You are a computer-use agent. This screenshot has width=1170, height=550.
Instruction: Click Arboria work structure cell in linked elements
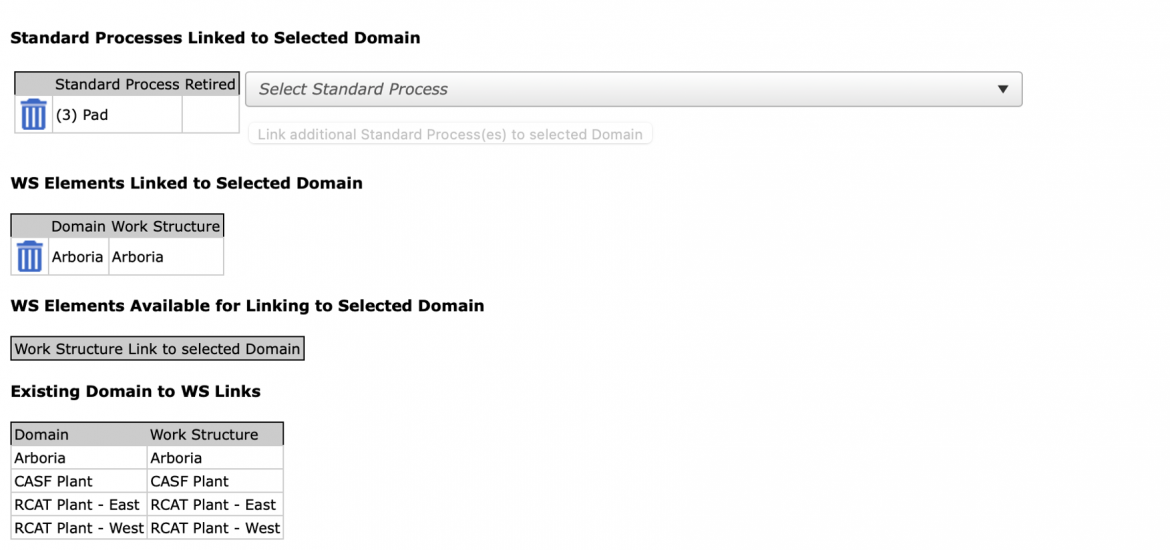[x=166, y=257]
